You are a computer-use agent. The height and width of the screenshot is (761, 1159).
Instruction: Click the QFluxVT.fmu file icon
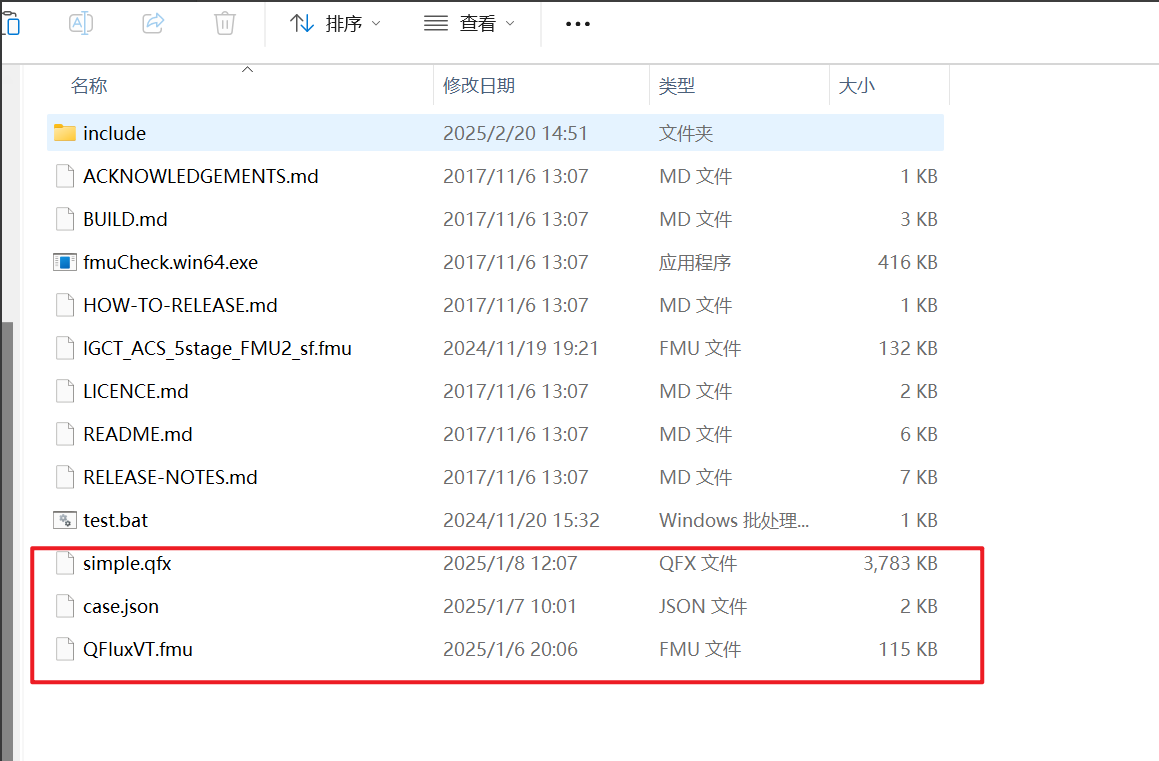(x=65, y=649)
